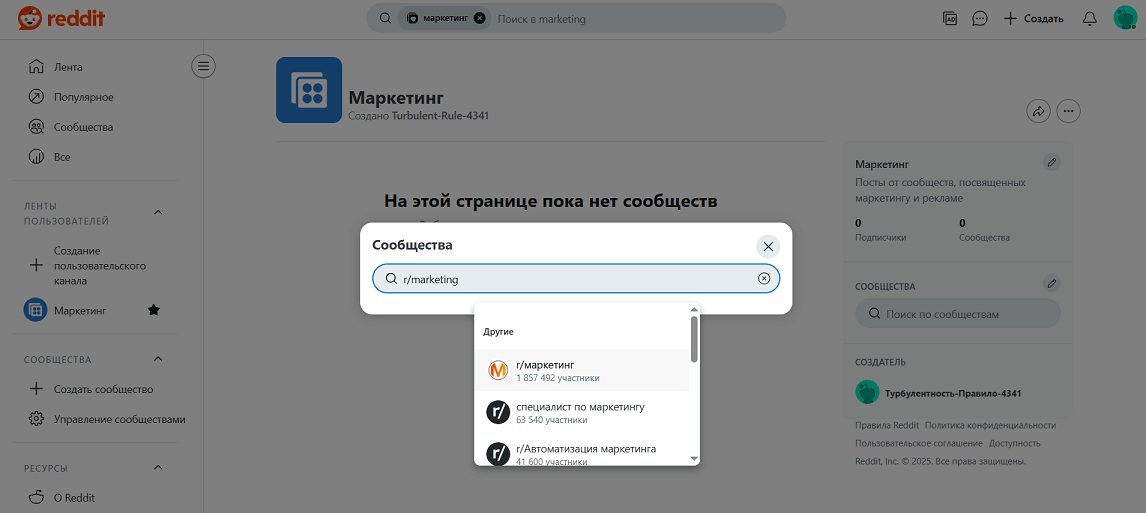Open the three-dots more options button
Screen dimensions: 1146x513
[x=1069, y=111]
